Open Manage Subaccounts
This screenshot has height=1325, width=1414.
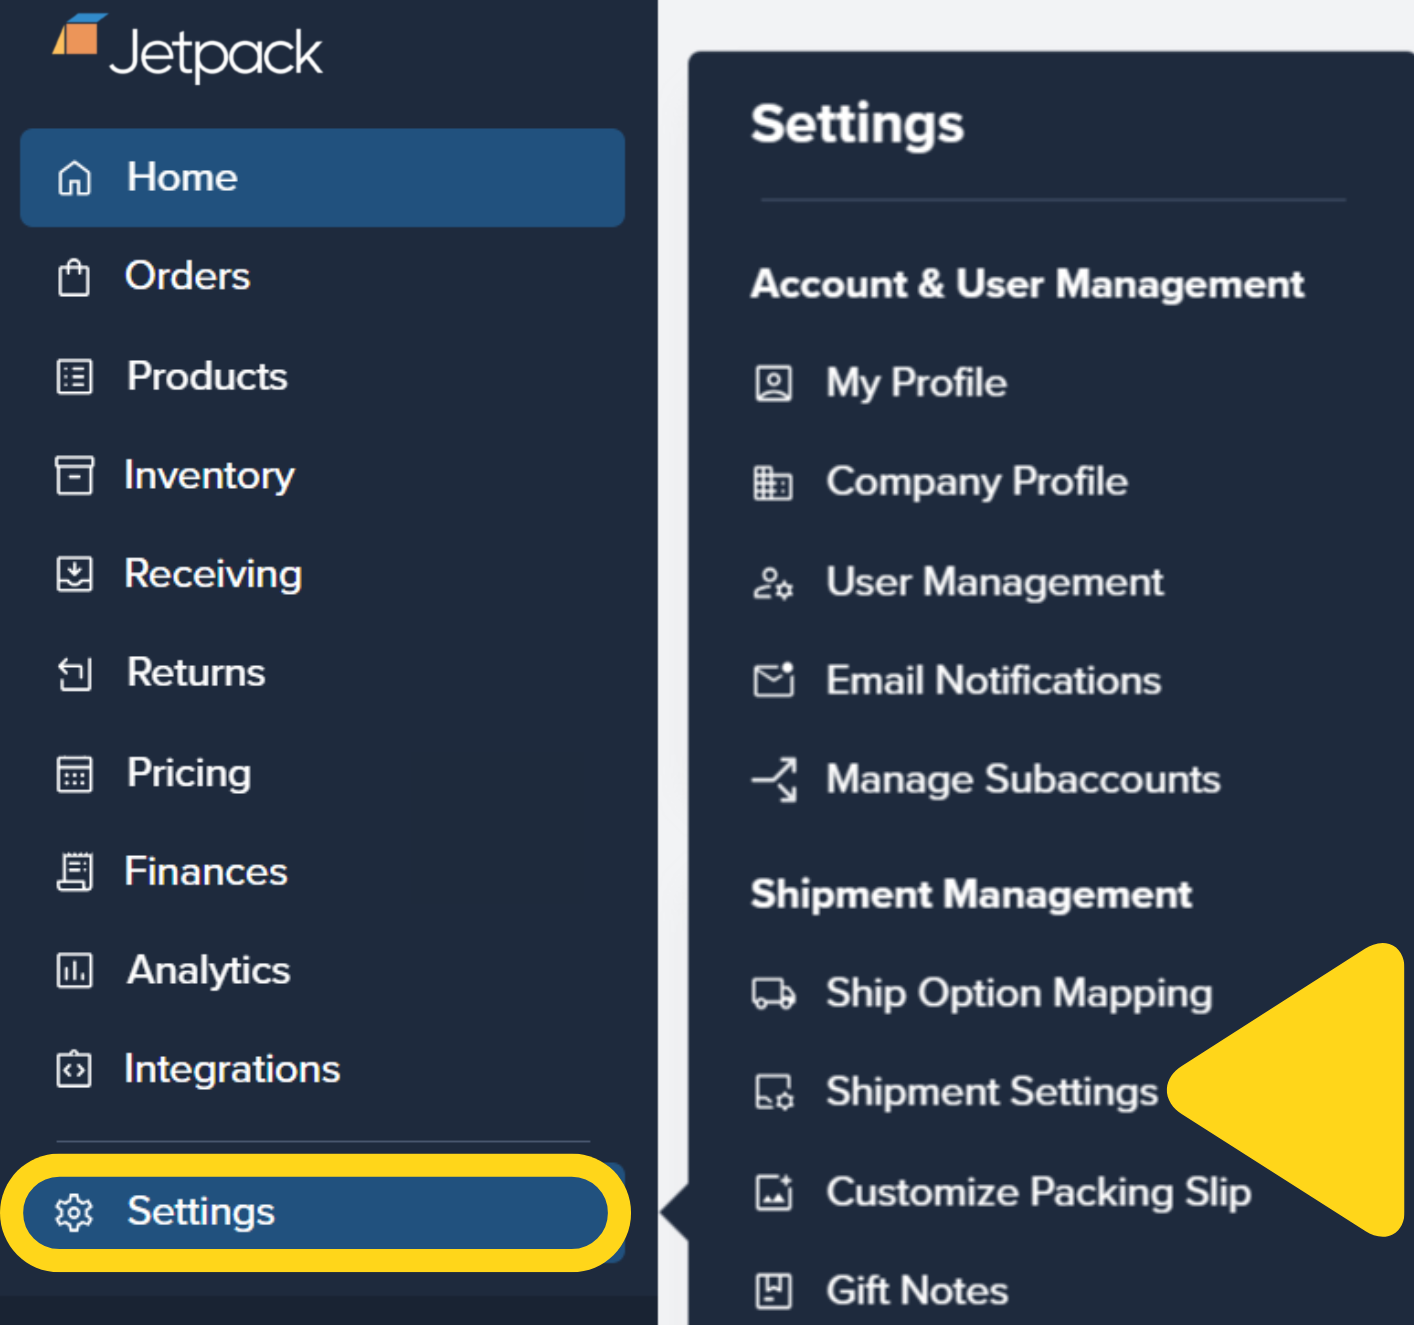click(x=1022, y=780)
